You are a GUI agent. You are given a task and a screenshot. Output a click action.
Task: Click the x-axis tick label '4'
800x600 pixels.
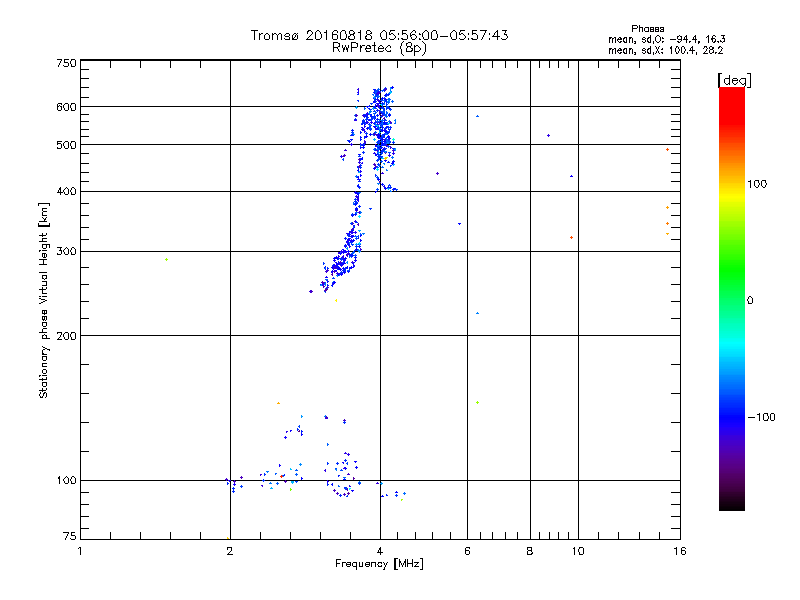coord(380,551)
